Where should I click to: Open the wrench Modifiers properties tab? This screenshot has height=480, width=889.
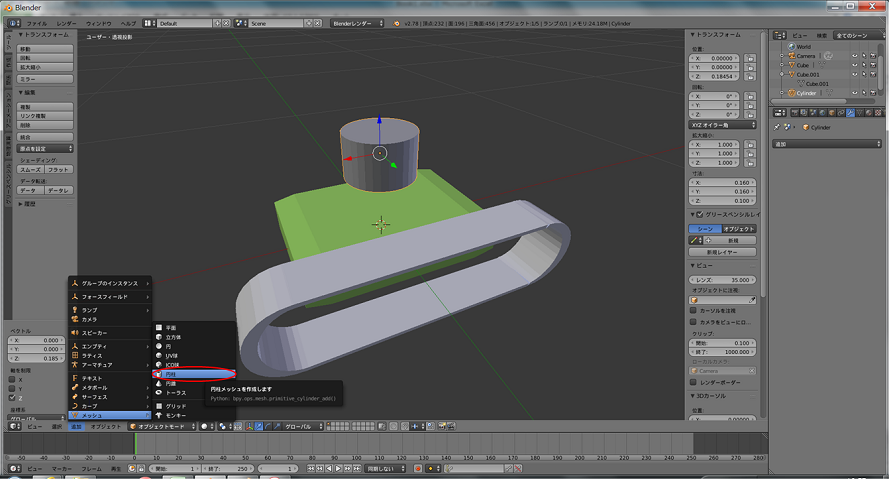tap(849, 113)
